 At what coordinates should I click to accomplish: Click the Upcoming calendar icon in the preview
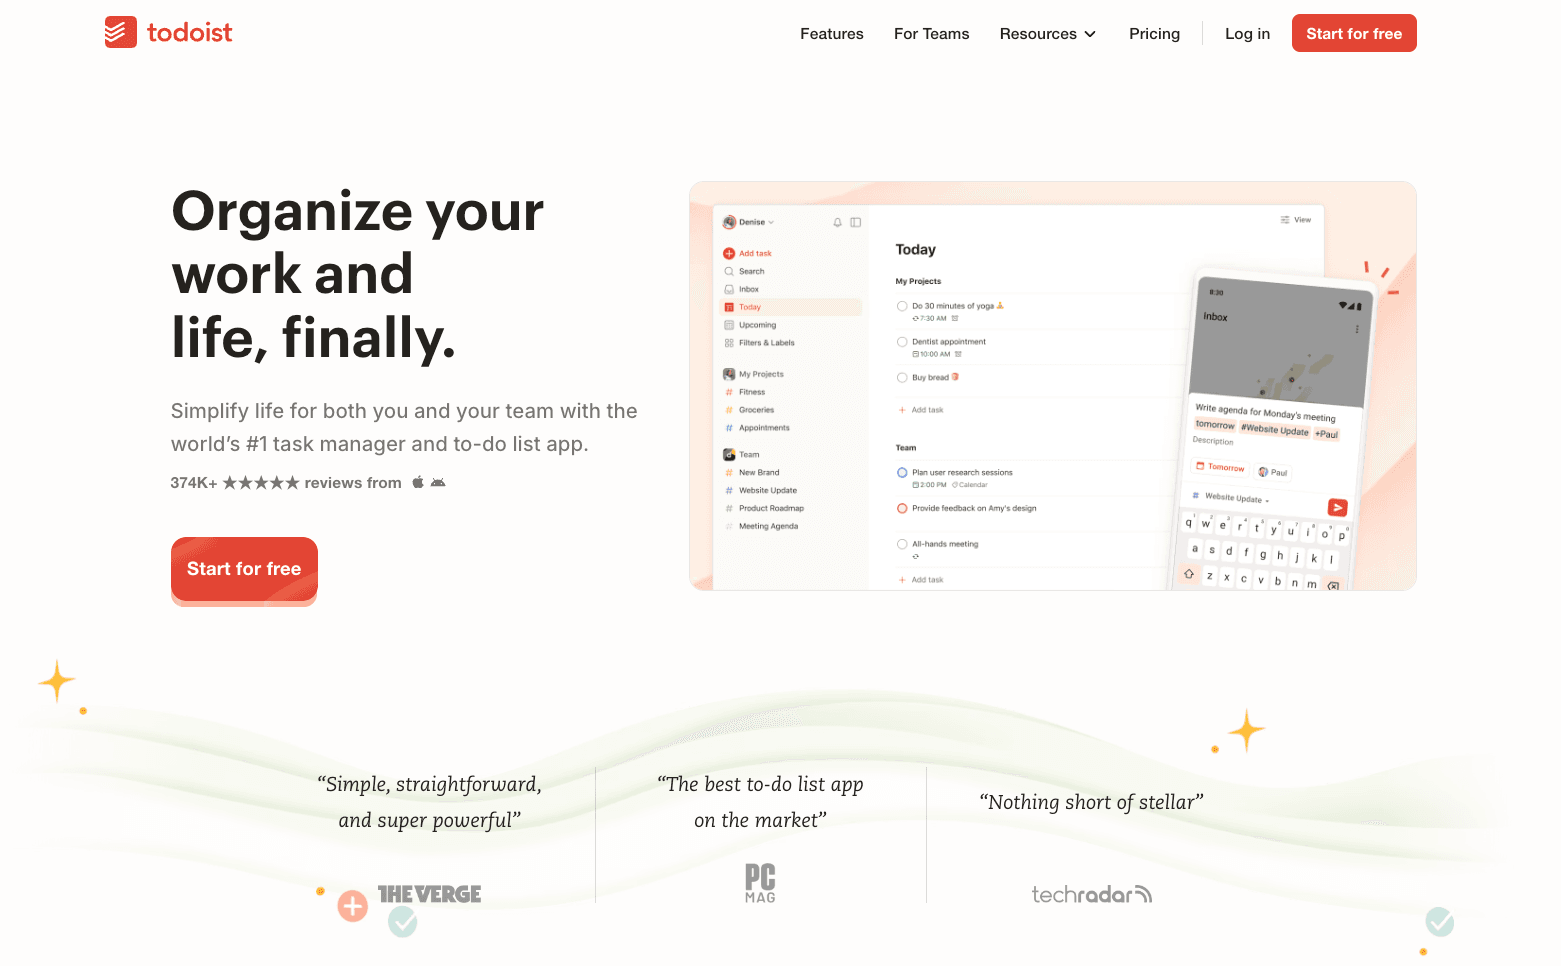coord(729,325)
